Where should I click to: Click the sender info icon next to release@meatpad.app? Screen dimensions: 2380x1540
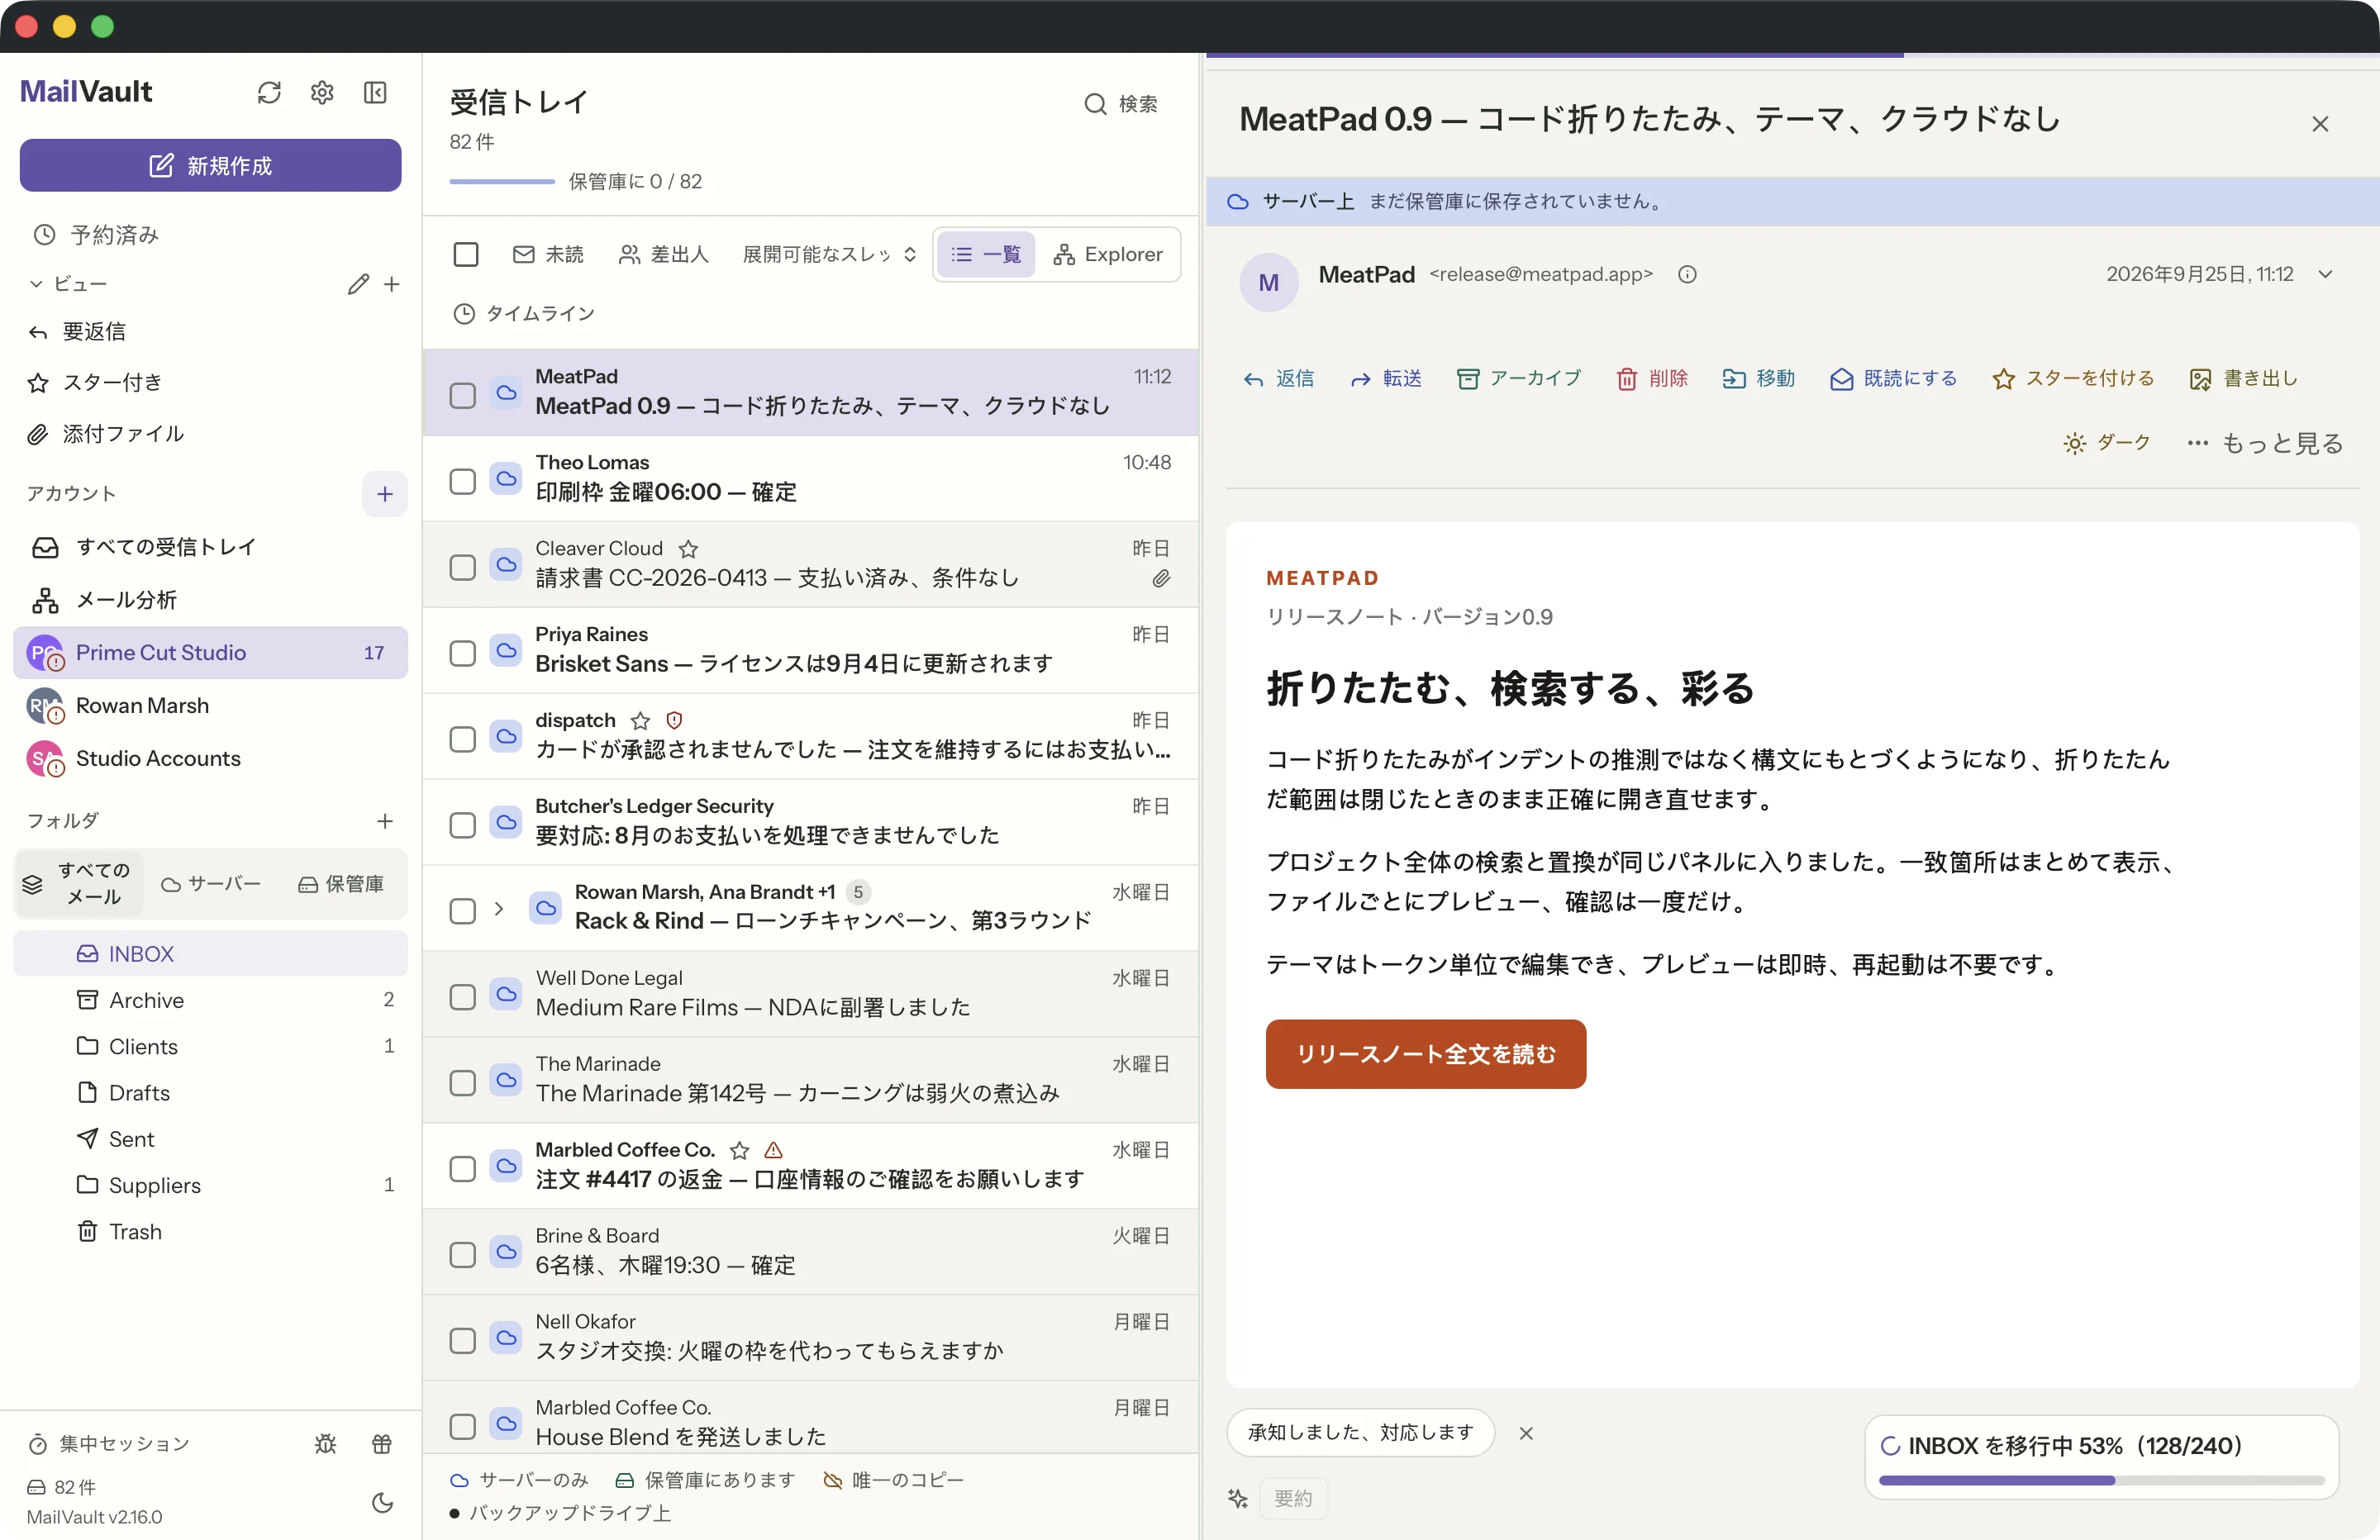[x=1687, y=274]
